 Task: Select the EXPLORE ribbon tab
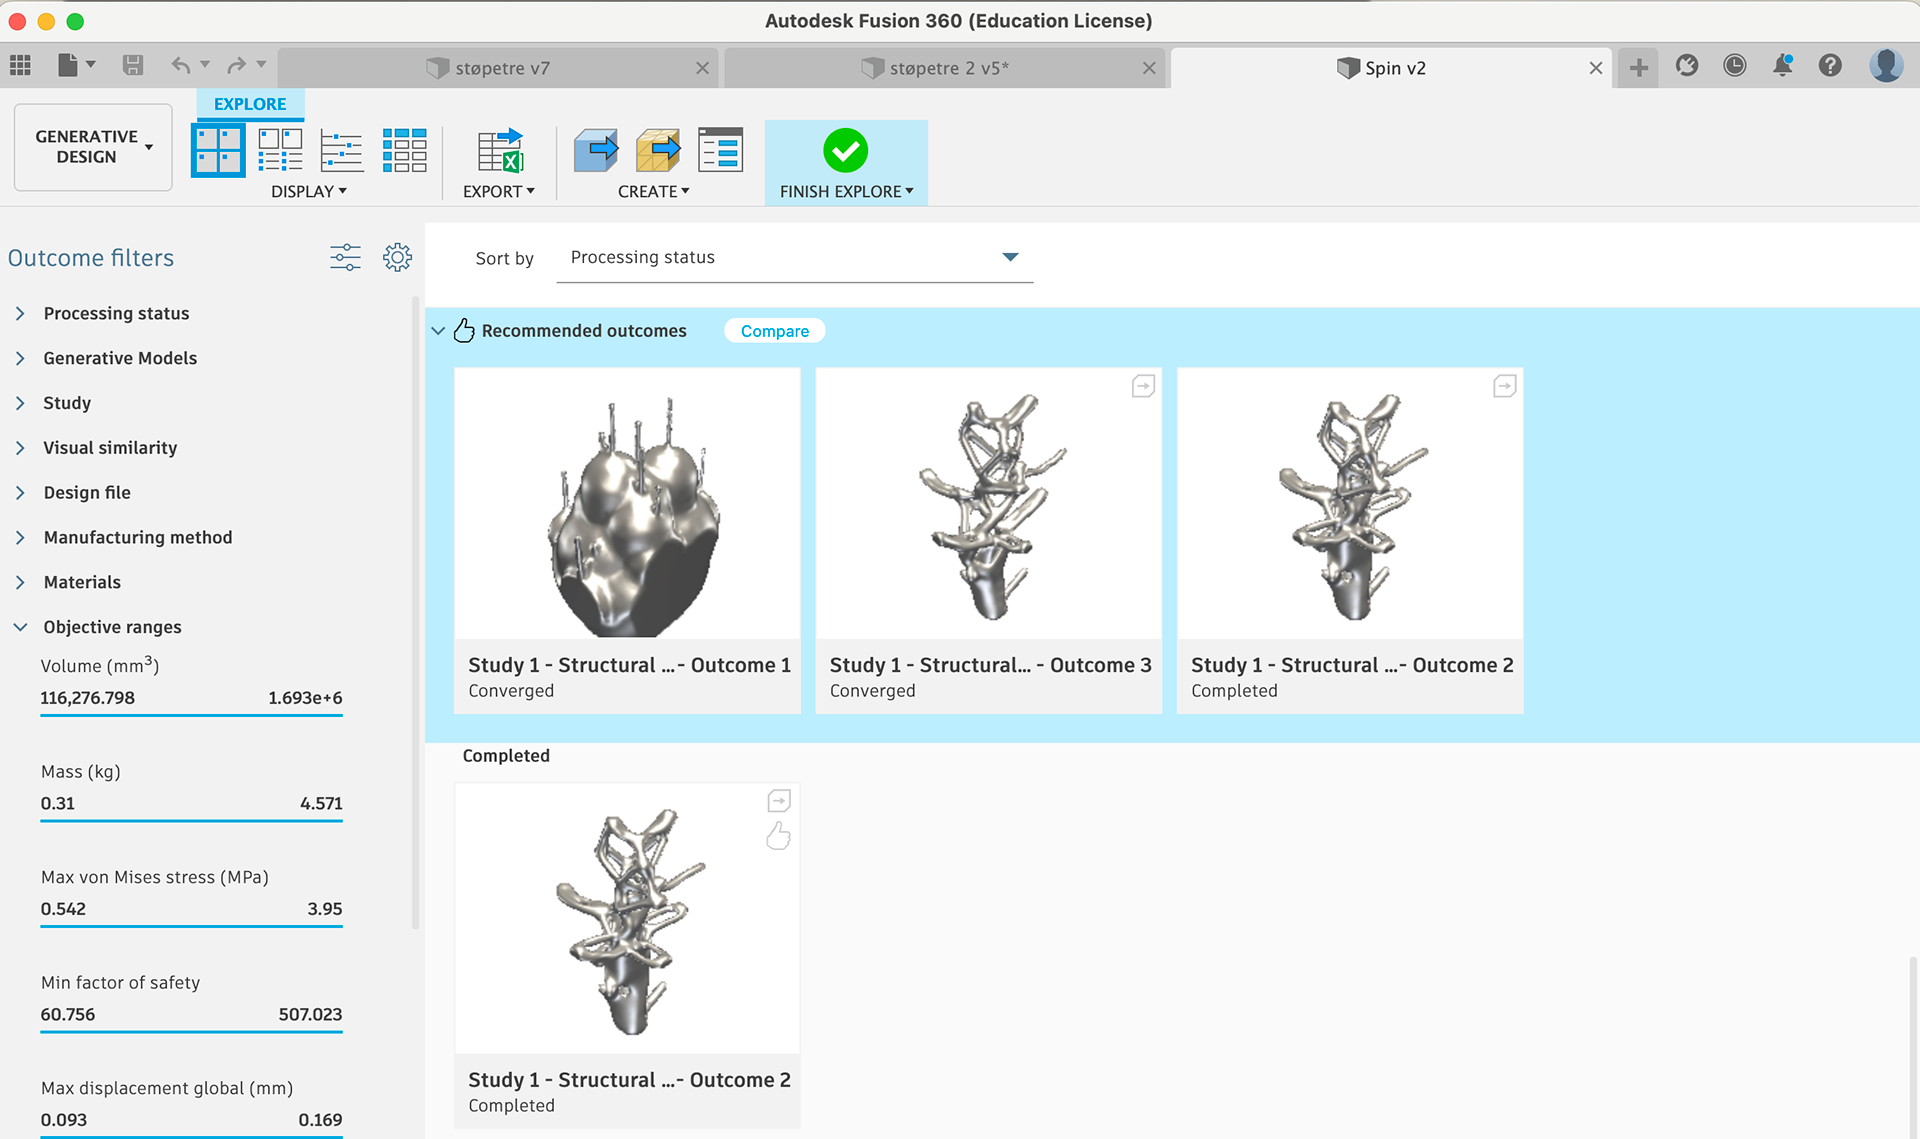tap(250, 104)
